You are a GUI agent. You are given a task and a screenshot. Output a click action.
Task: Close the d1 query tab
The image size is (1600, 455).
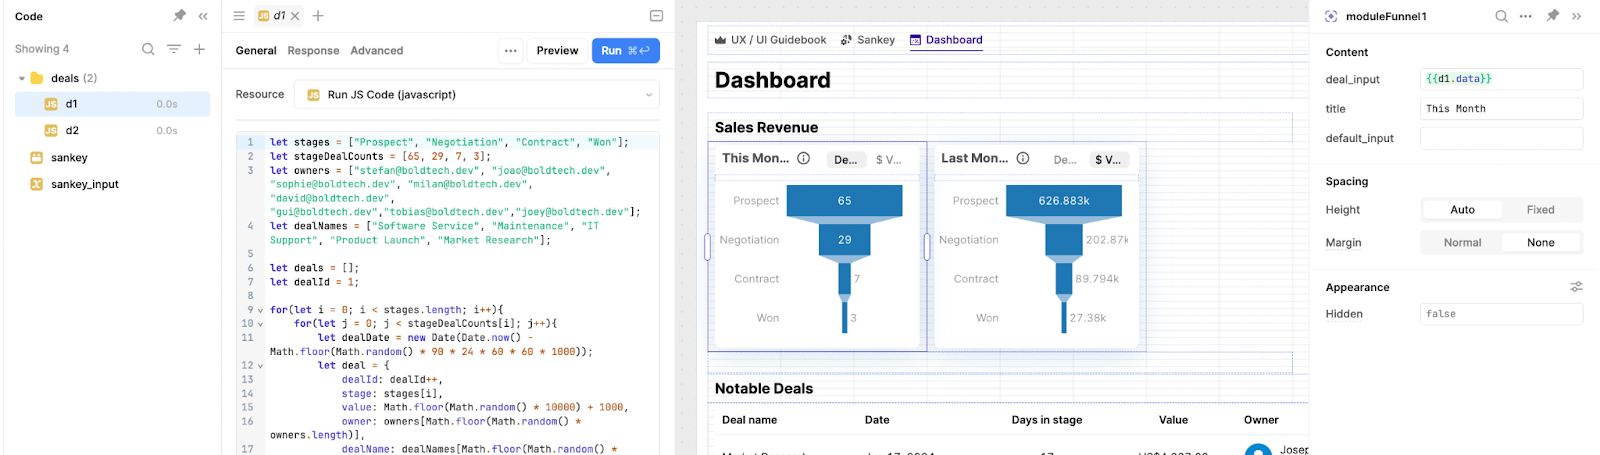[295, 16]
